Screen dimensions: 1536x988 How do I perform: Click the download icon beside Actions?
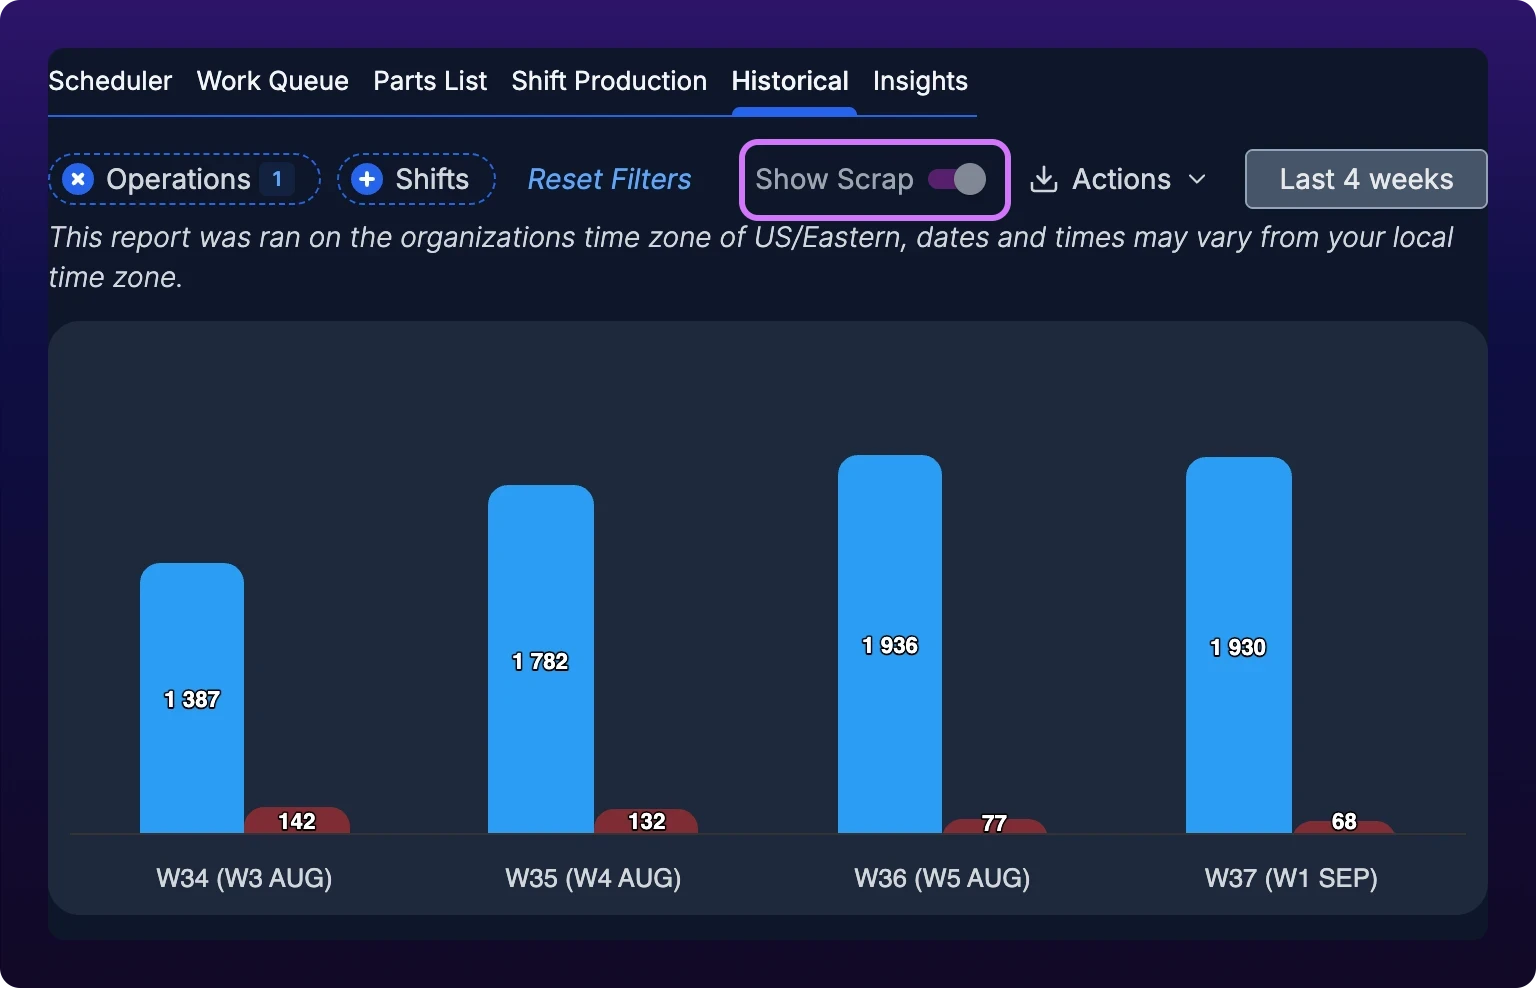1044,179
